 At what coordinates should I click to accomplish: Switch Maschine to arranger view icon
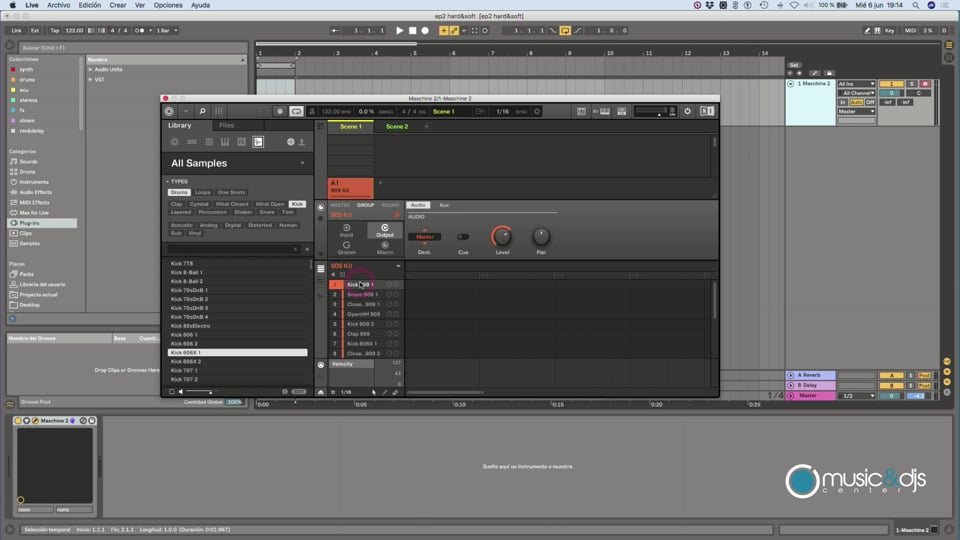click(320, 126)
